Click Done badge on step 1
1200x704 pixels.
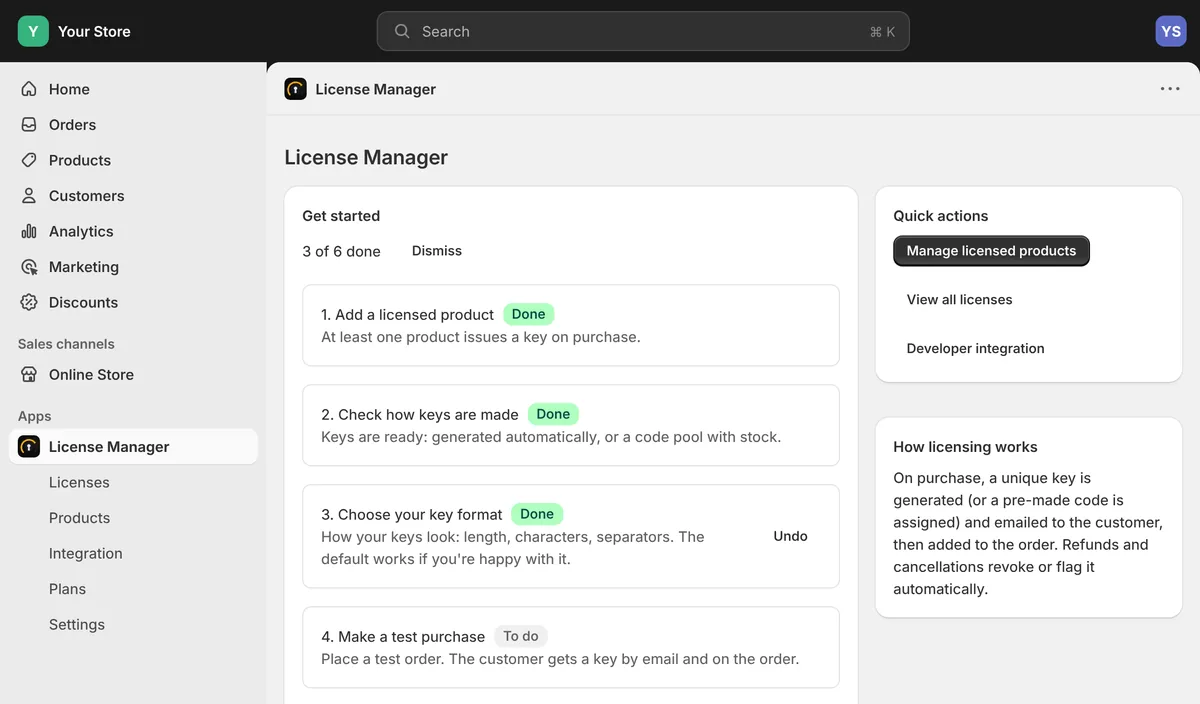[528, 314]
